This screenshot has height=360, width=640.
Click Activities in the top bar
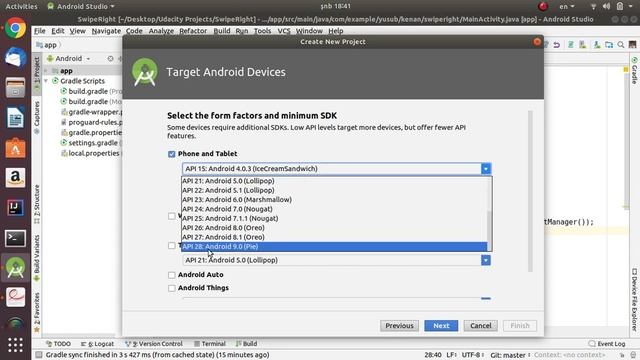click(x=21, y=6)
